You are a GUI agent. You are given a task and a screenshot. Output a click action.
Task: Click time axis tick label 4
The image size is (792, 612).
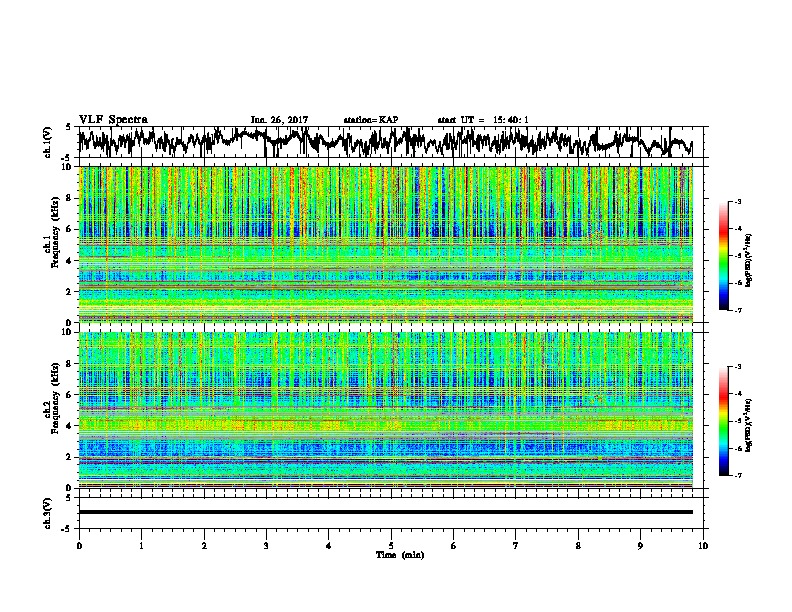pyautogui.click(x=329, y=546)
